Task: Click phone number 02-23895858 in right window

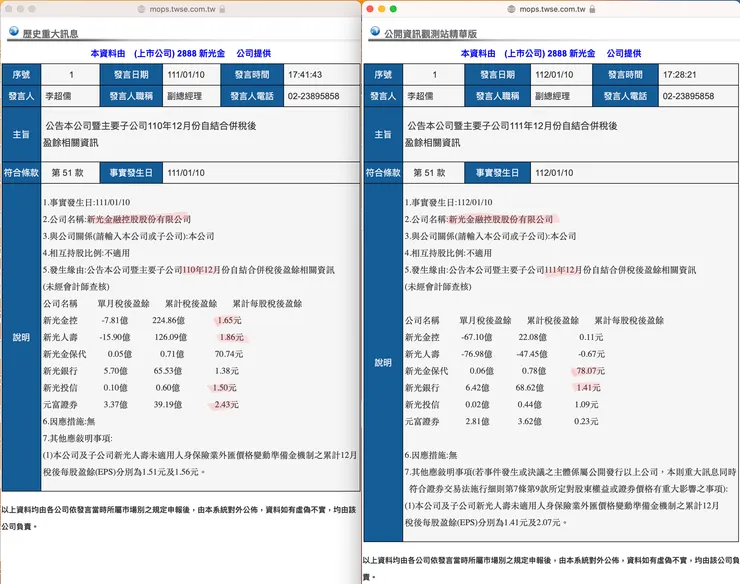Action: 688,96
